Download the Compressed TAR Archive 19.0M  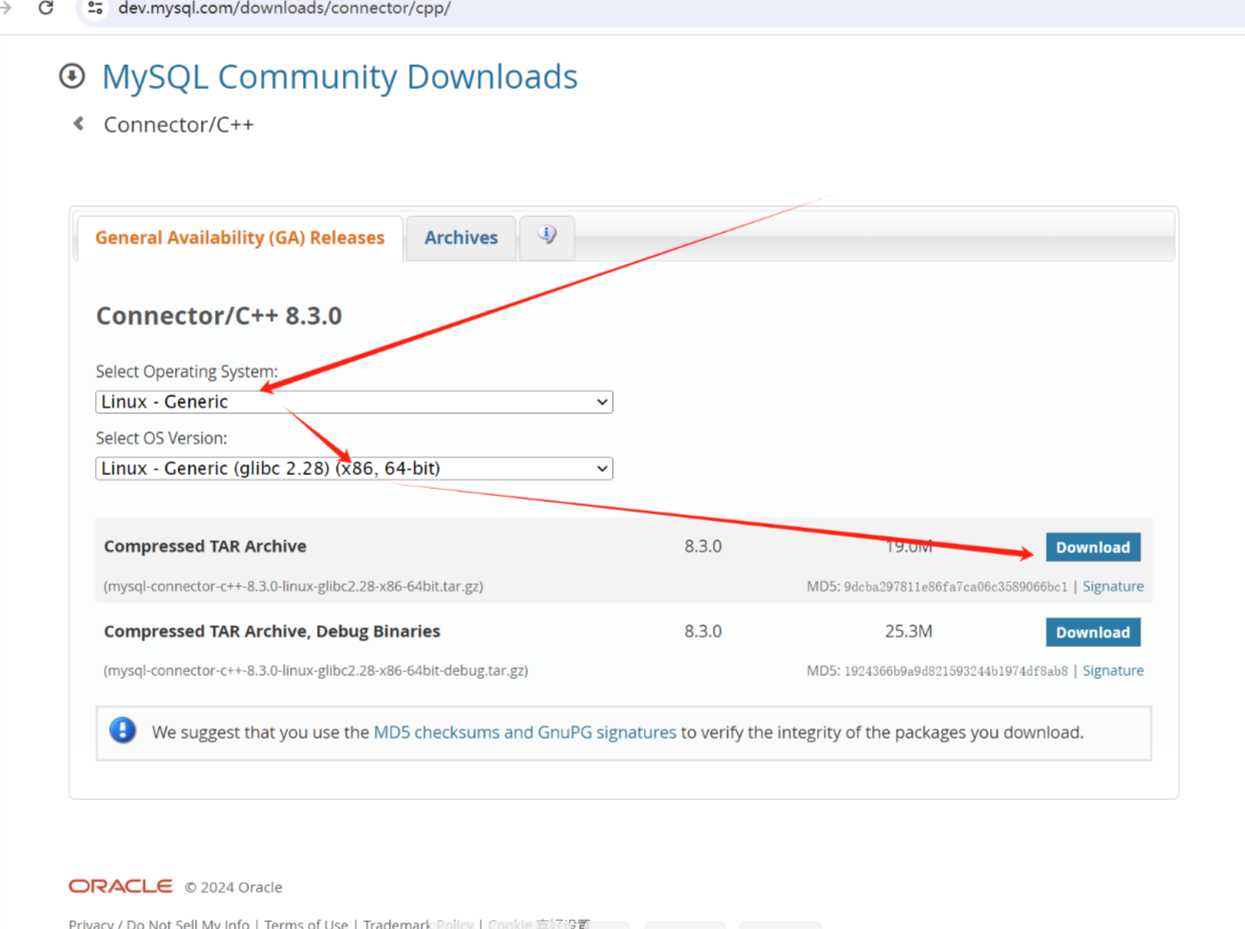point(1093,547)
